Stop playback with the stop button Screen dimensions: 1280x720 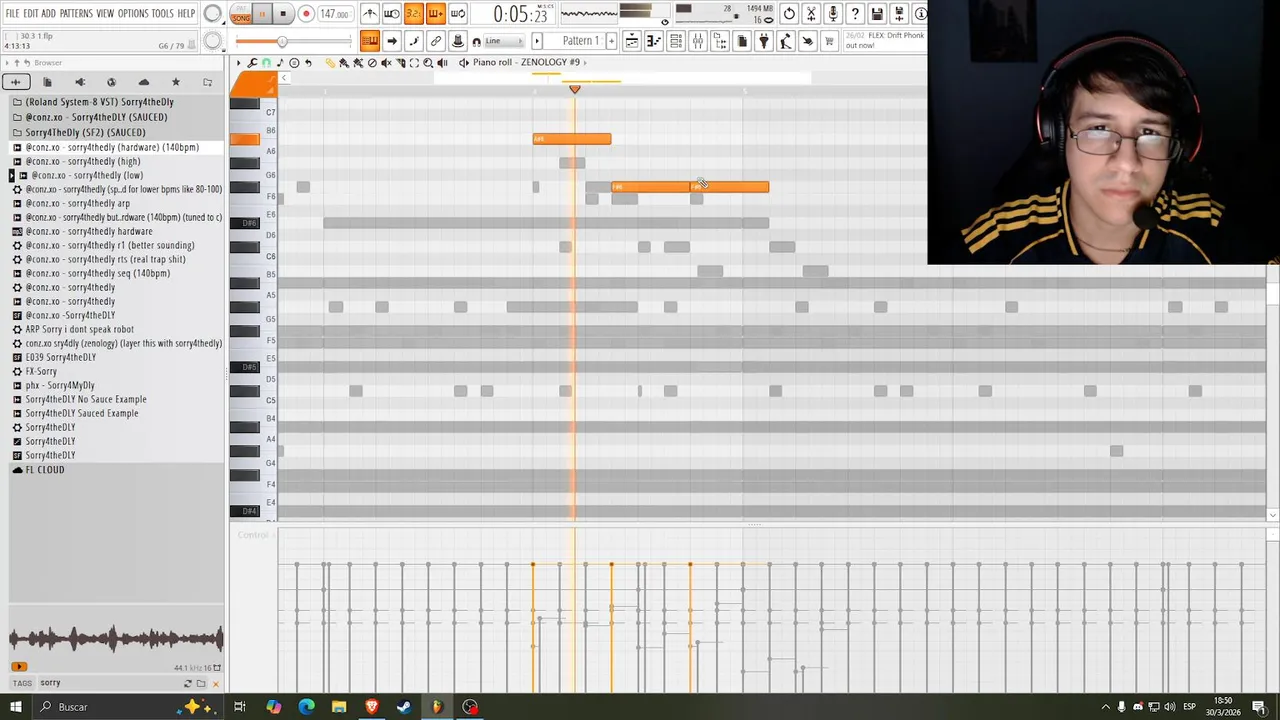point(283,14)
